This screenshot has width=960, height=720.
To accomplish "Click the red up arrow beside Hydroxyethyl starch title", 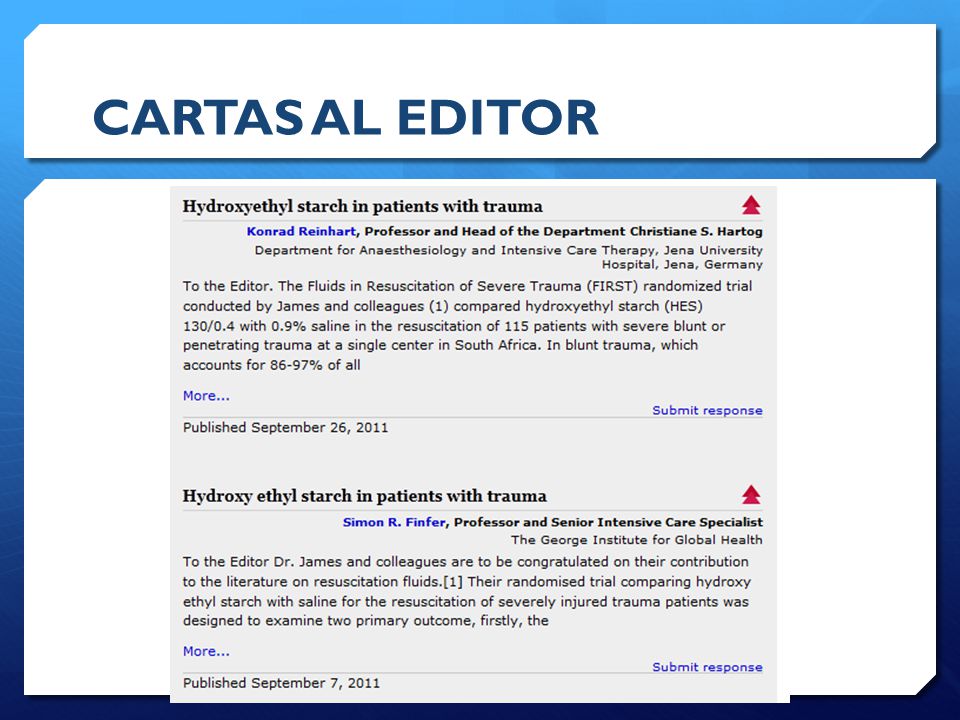I will 751,205.
